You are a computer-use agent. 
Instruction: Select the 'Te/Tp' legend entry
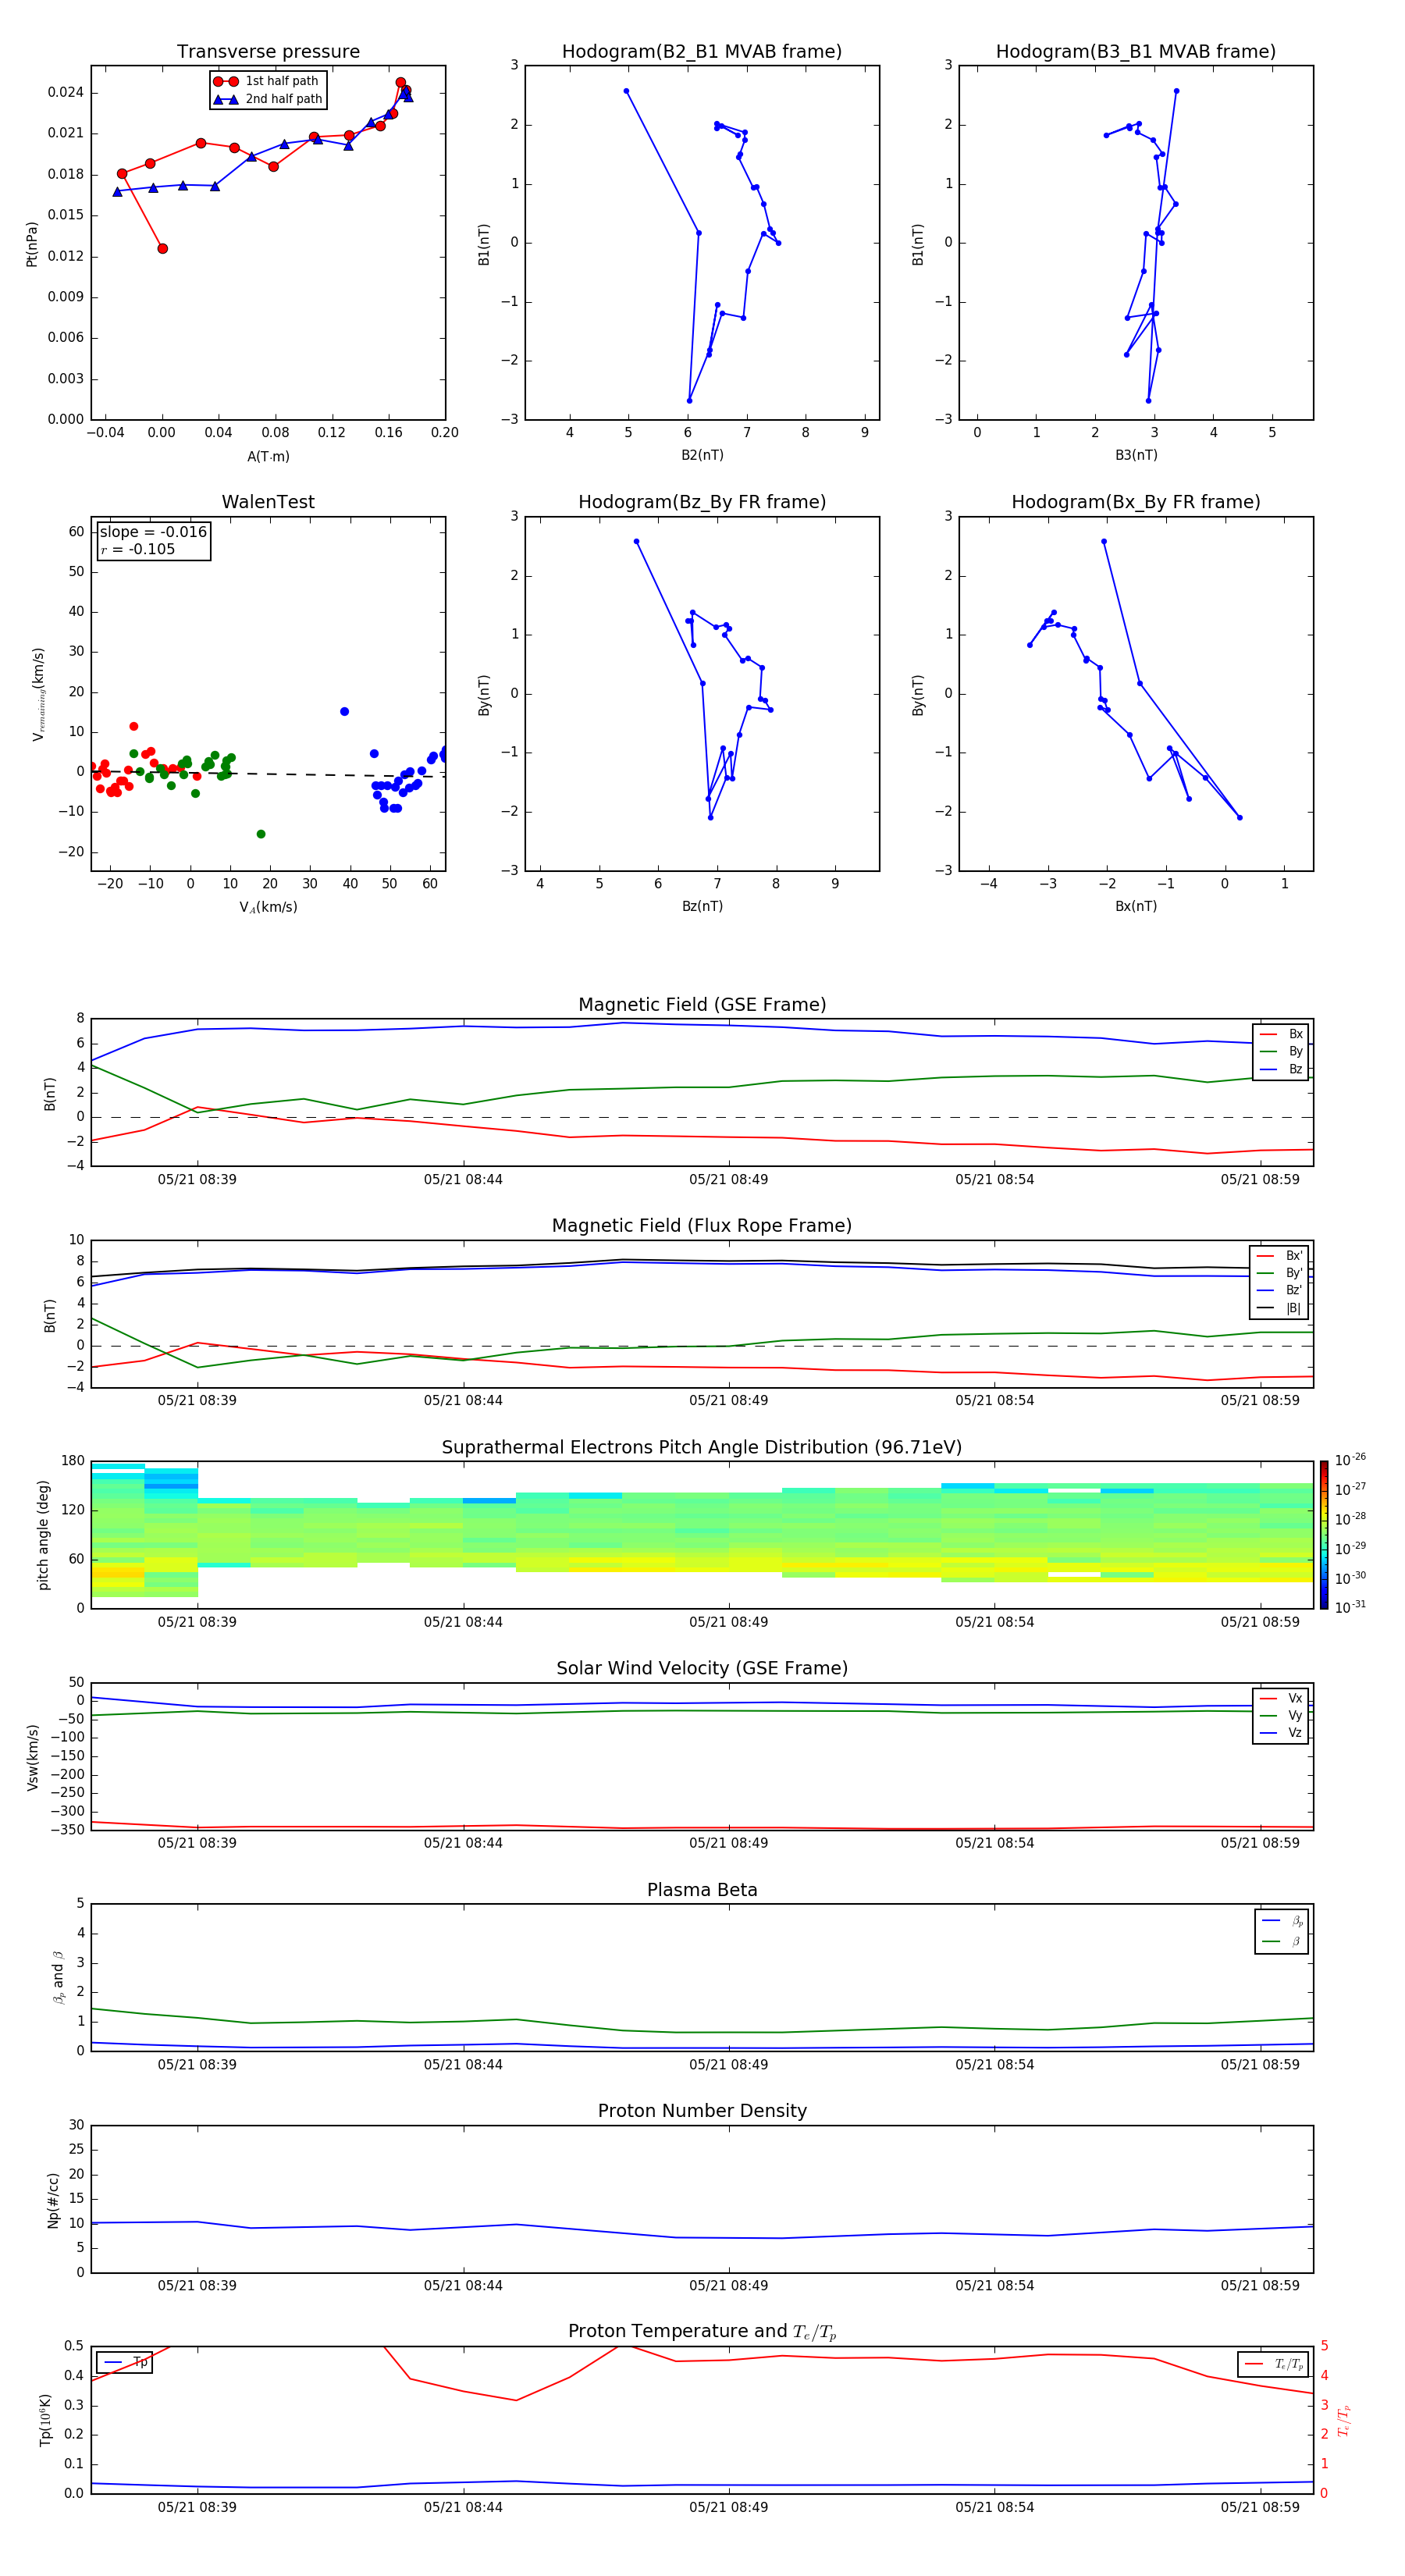point(1274,2364)
